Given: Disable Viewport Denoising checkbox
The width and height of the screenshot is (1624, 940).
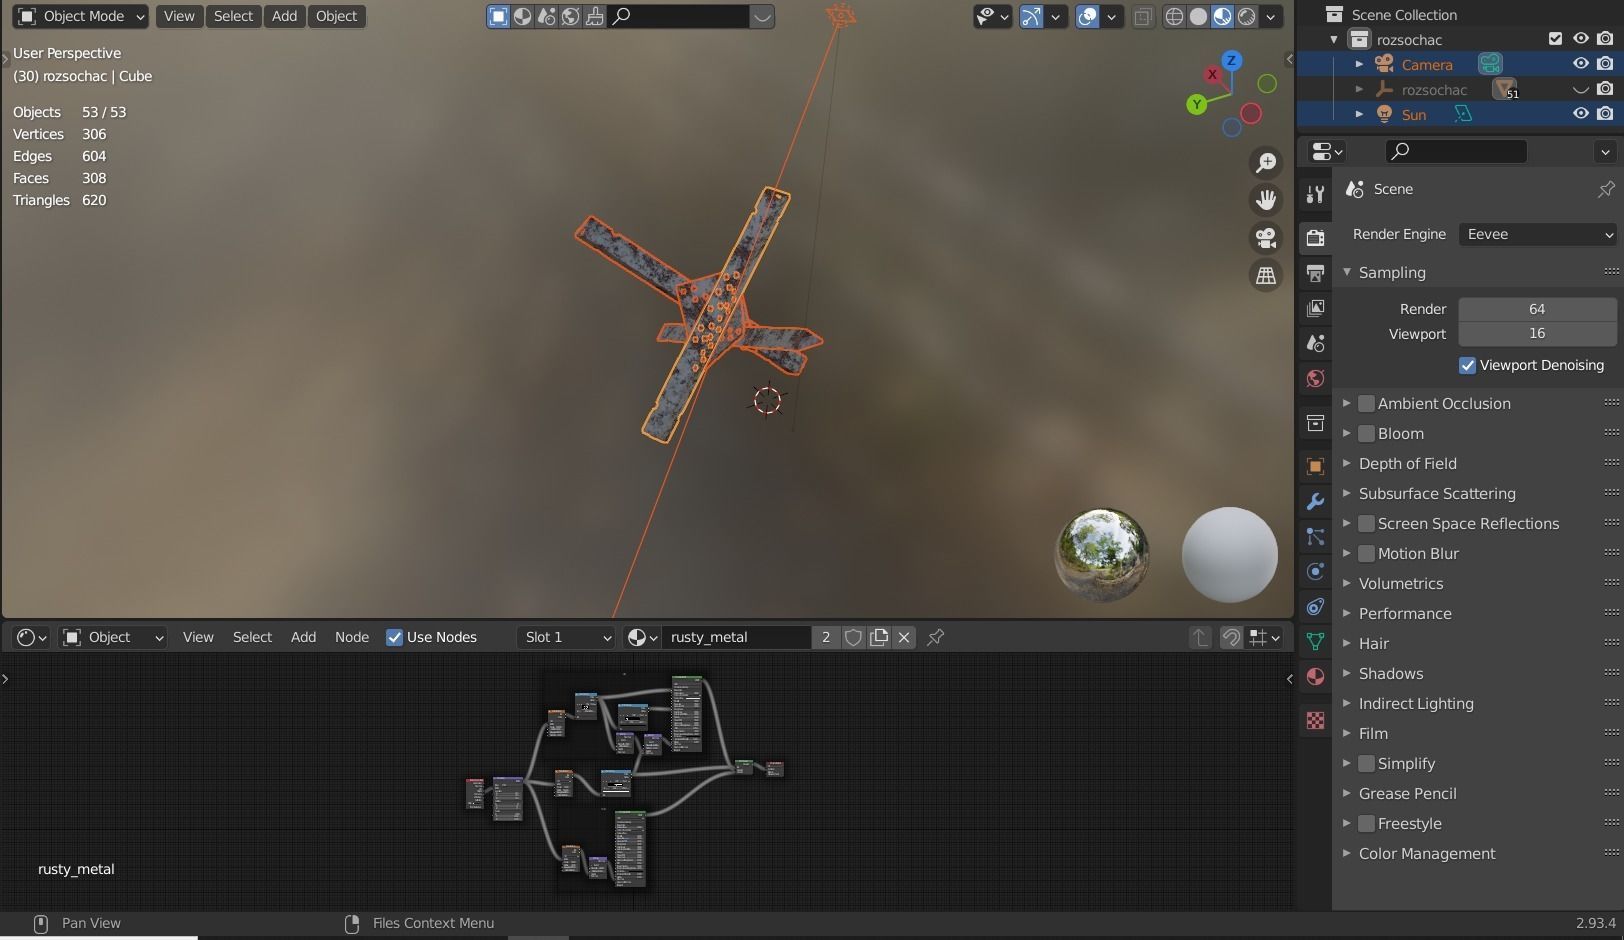Looking at the screenshot, I should 1467,365.
